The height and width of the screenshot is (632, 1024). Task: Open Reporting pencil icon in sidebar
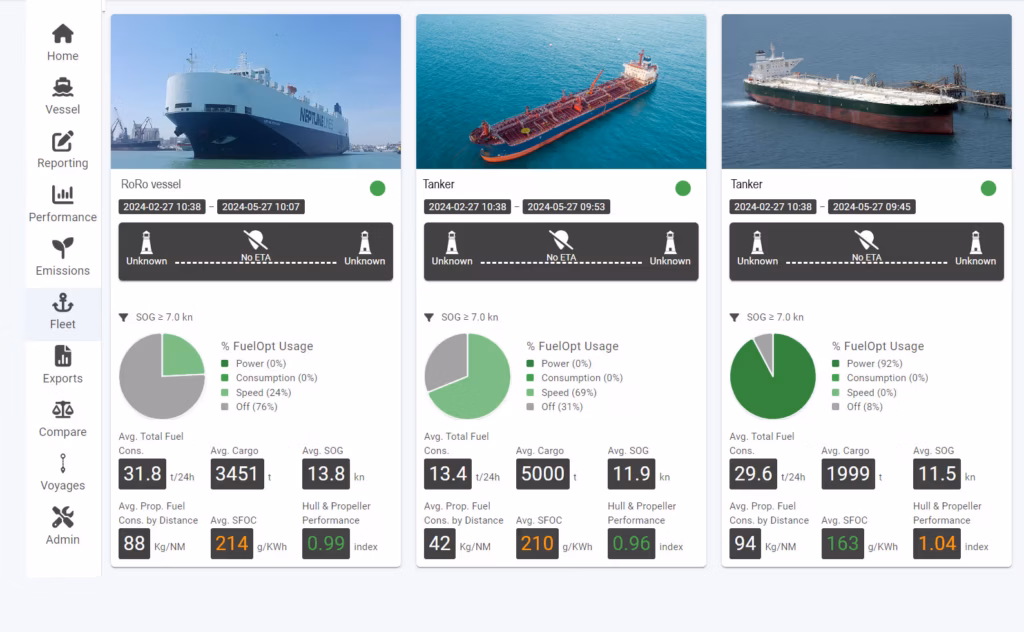(62, 142)
